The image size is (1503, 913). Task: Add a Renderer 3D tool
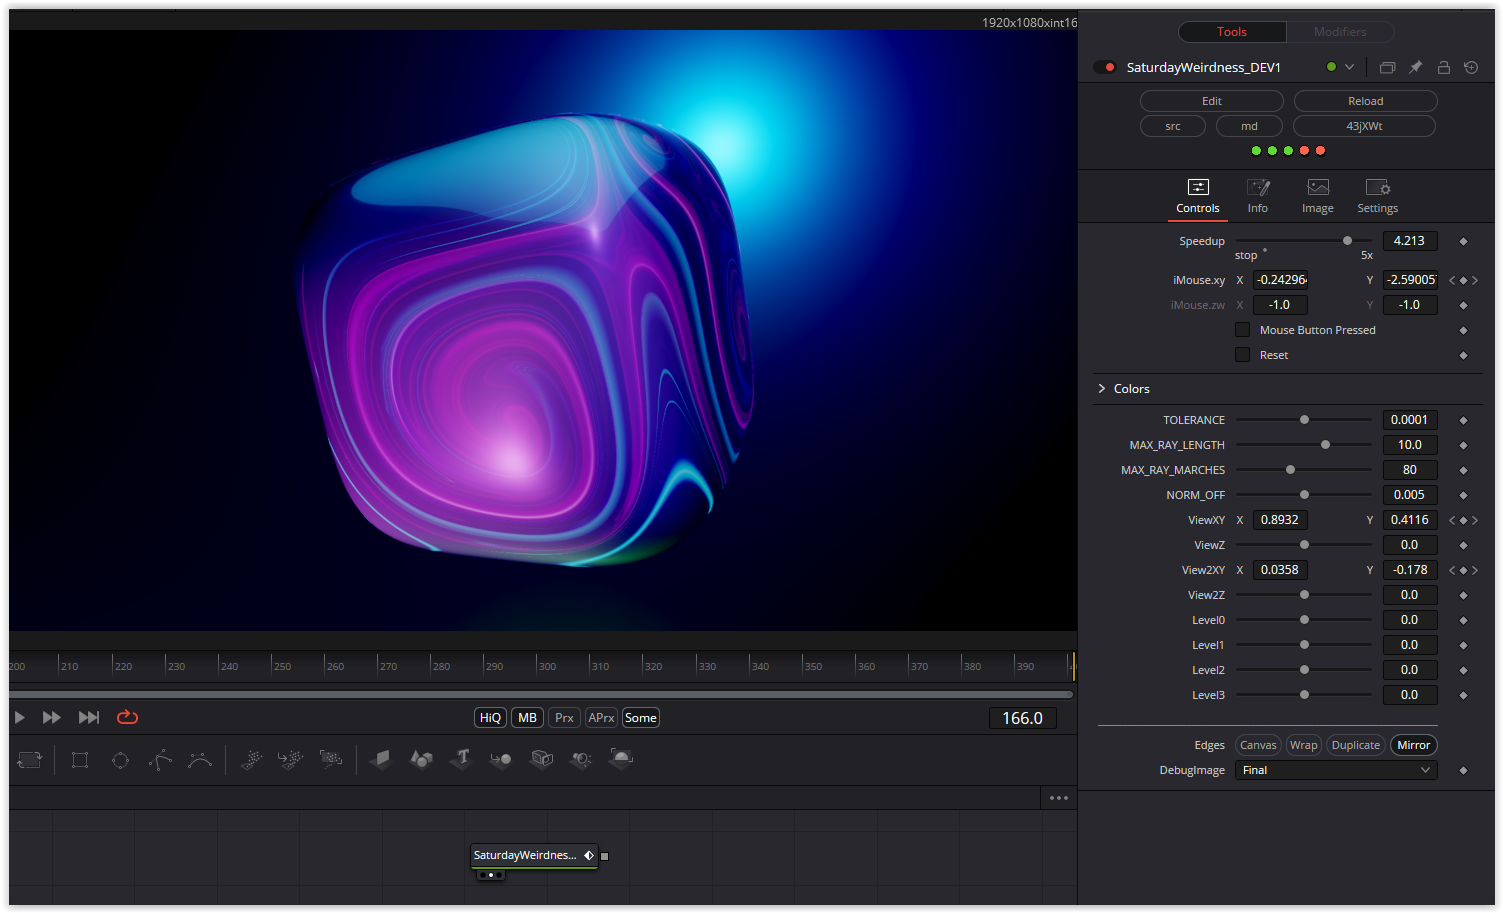[x=621, y=760]
